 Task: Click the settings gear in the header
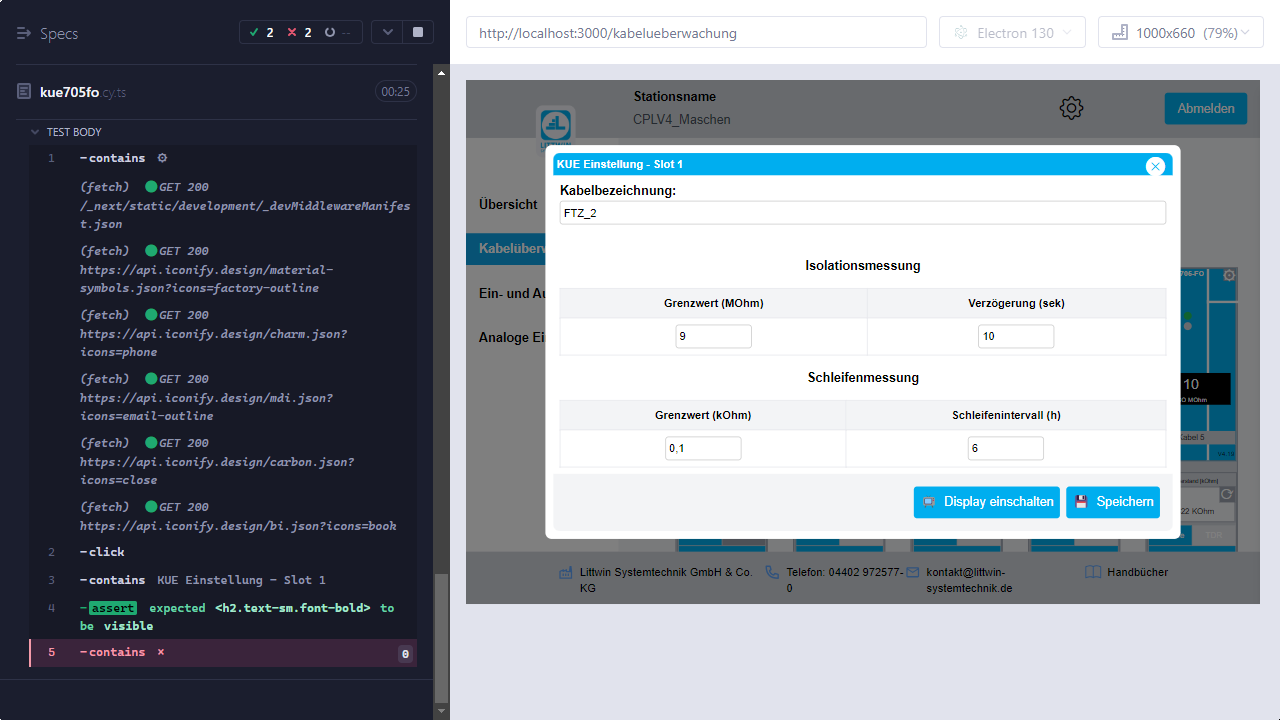click(1071, 108)
